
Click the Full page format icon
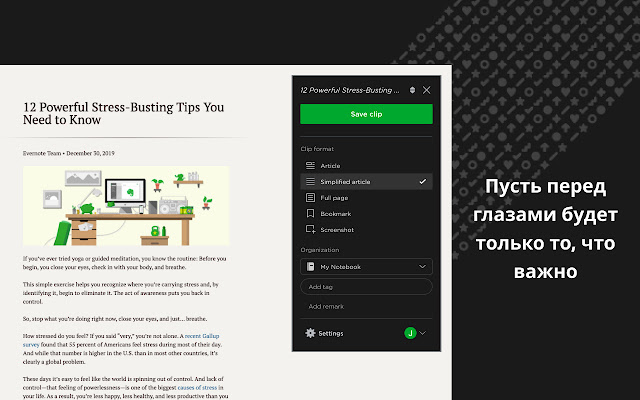pyautogui.click(x=310, y=198)
